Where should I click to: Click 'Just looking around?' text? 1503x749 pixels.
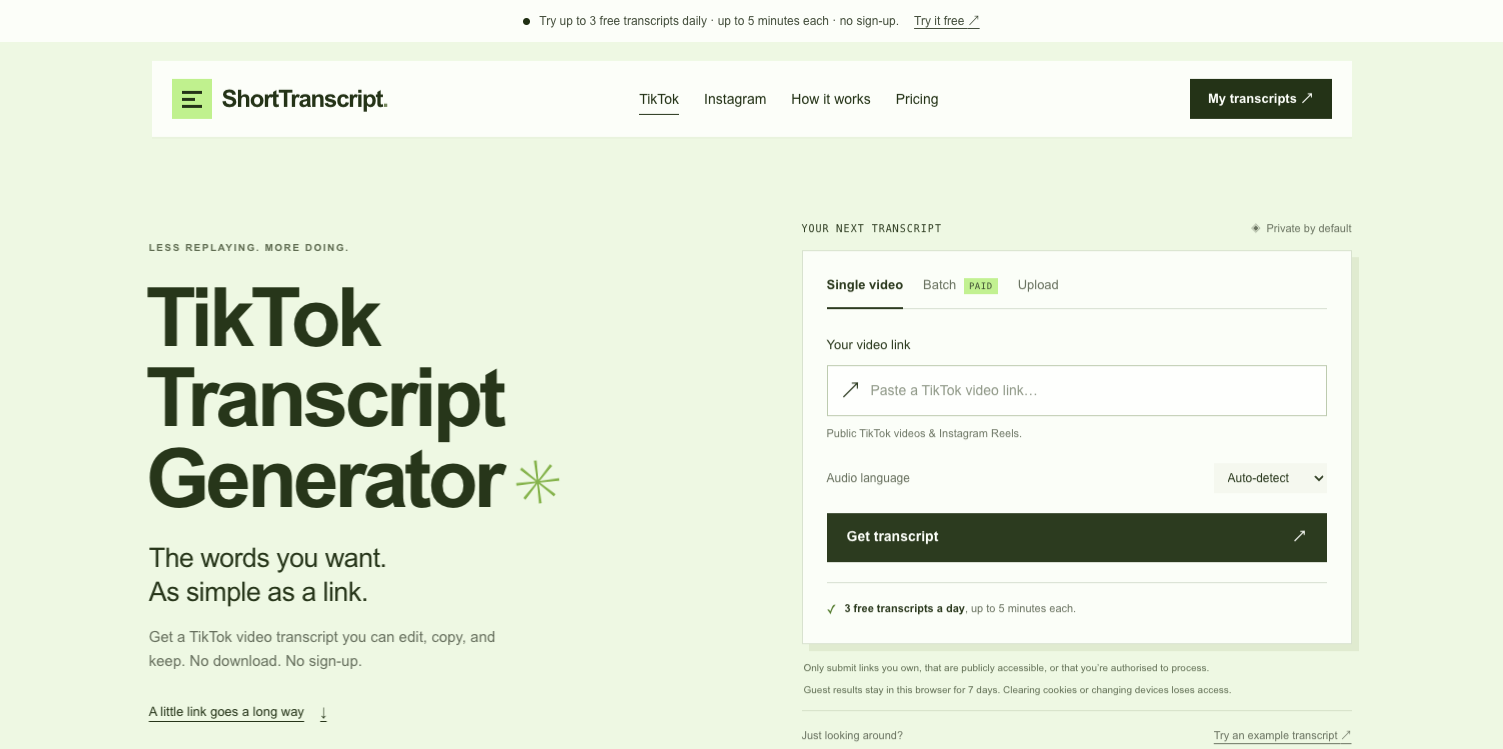coord(852,736)
